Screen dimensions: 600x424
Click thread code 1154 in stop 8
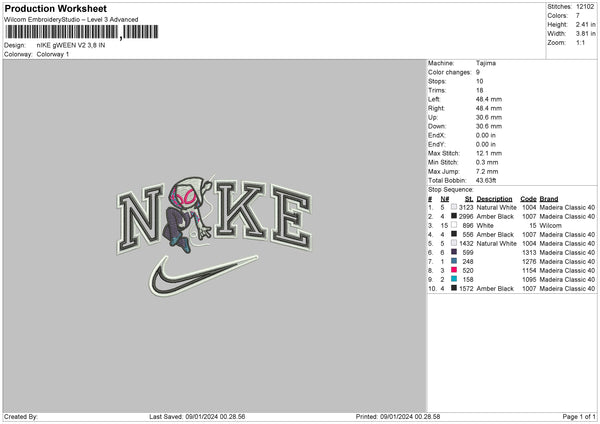[x=530, y=271]
